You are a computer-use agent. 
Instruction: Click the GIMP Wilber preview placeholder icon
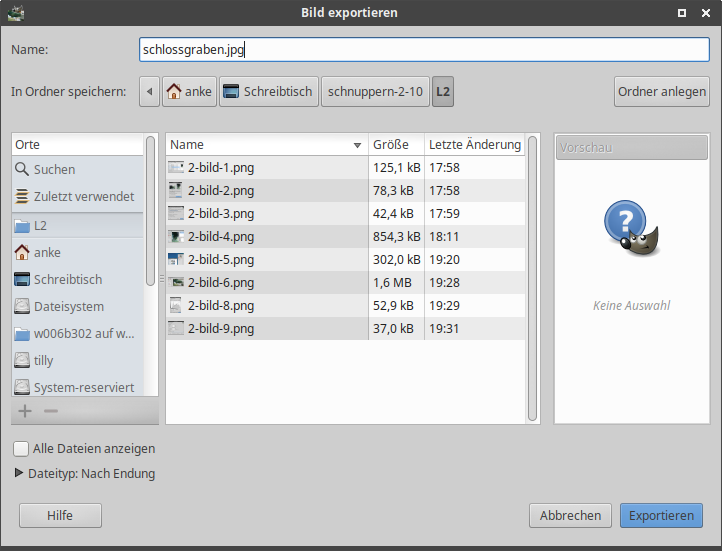coord(632,228)
